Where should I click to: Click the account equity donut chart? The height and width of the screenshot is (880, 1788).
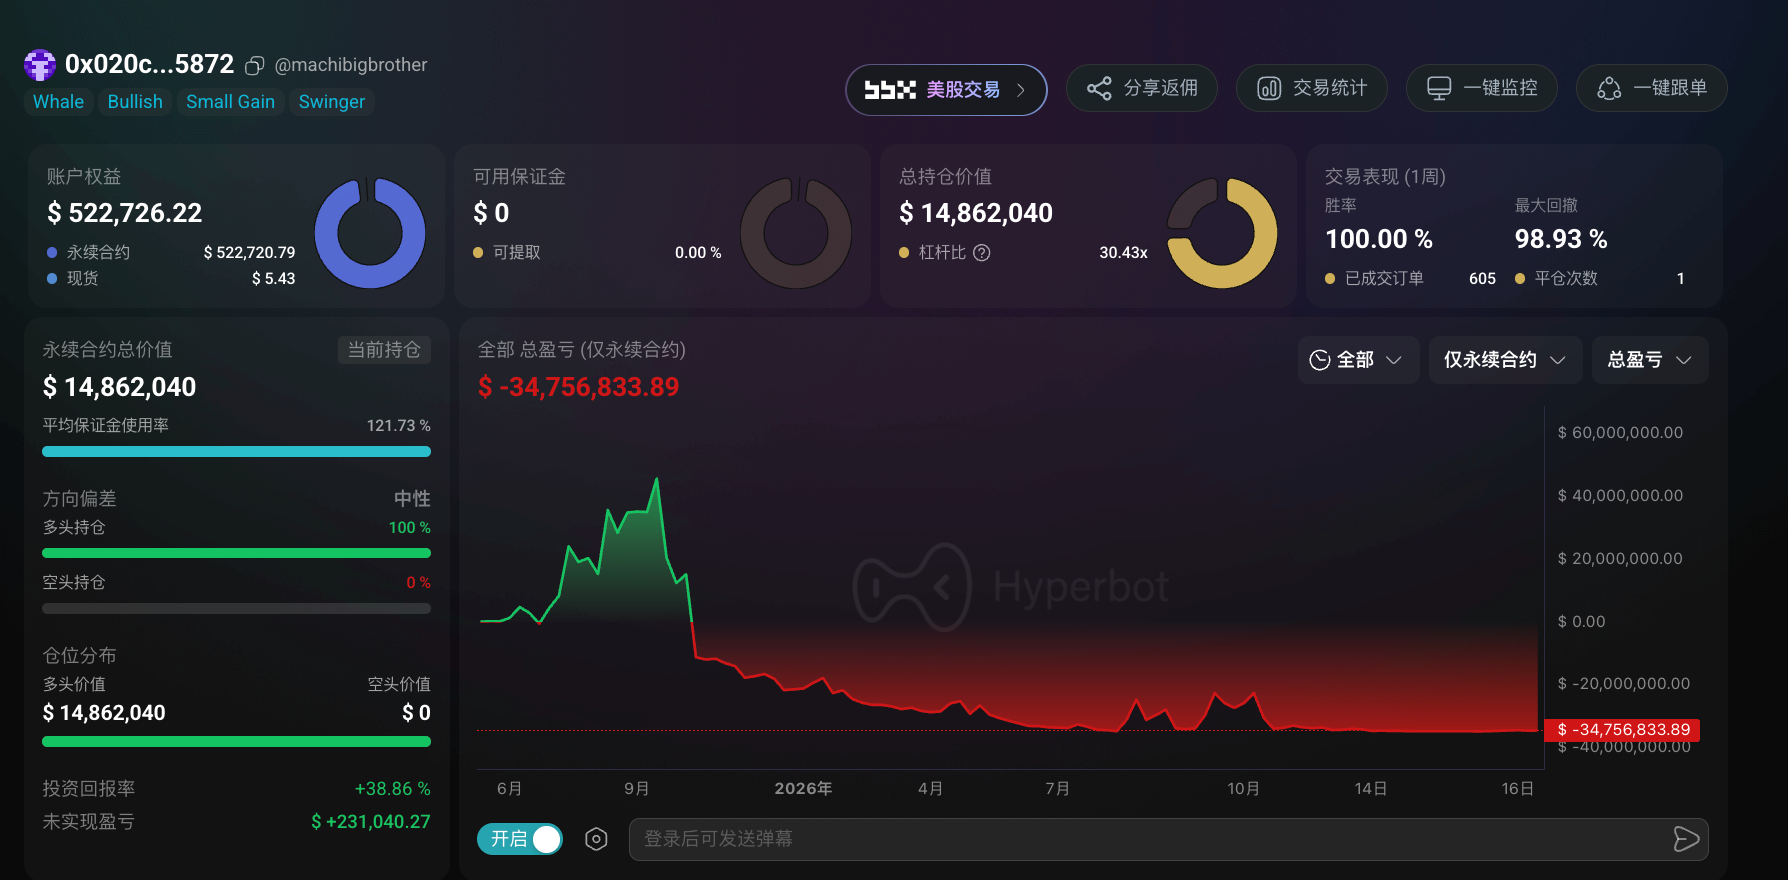[x=370, y=234]
